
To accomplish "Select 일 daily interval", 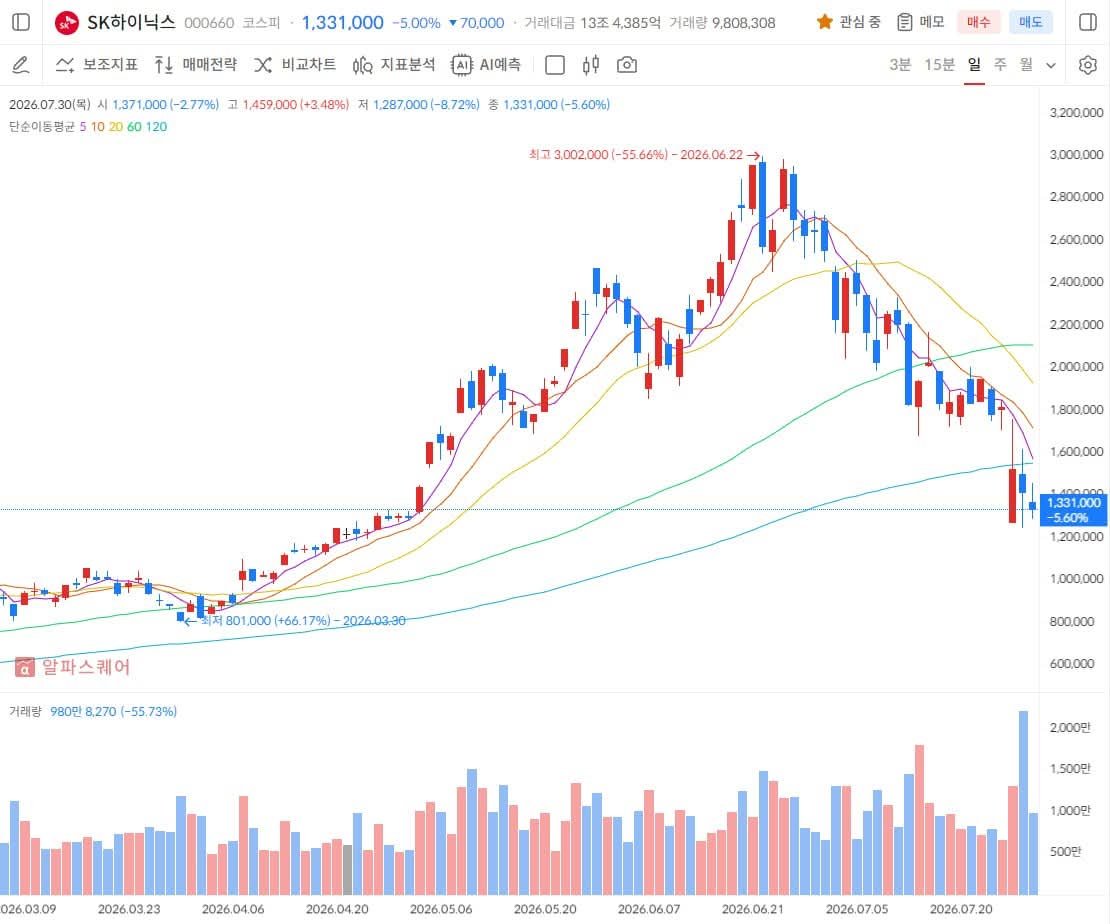I will [x=974, y=64].
